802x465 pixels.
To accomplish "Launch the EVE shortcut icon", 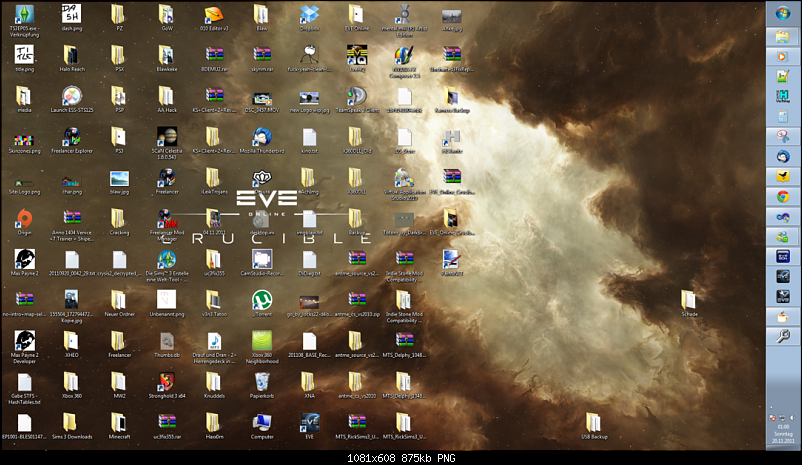I will (x=309, y=426).
